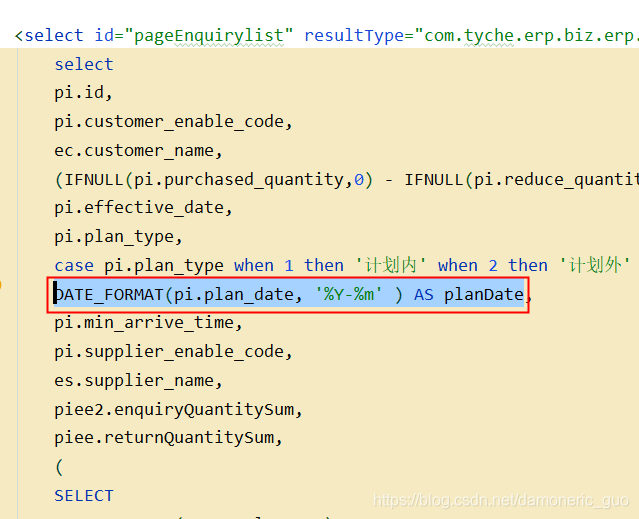
Task: Click 'pi.supplier_enable_code,' line
Action: (174, 352)
